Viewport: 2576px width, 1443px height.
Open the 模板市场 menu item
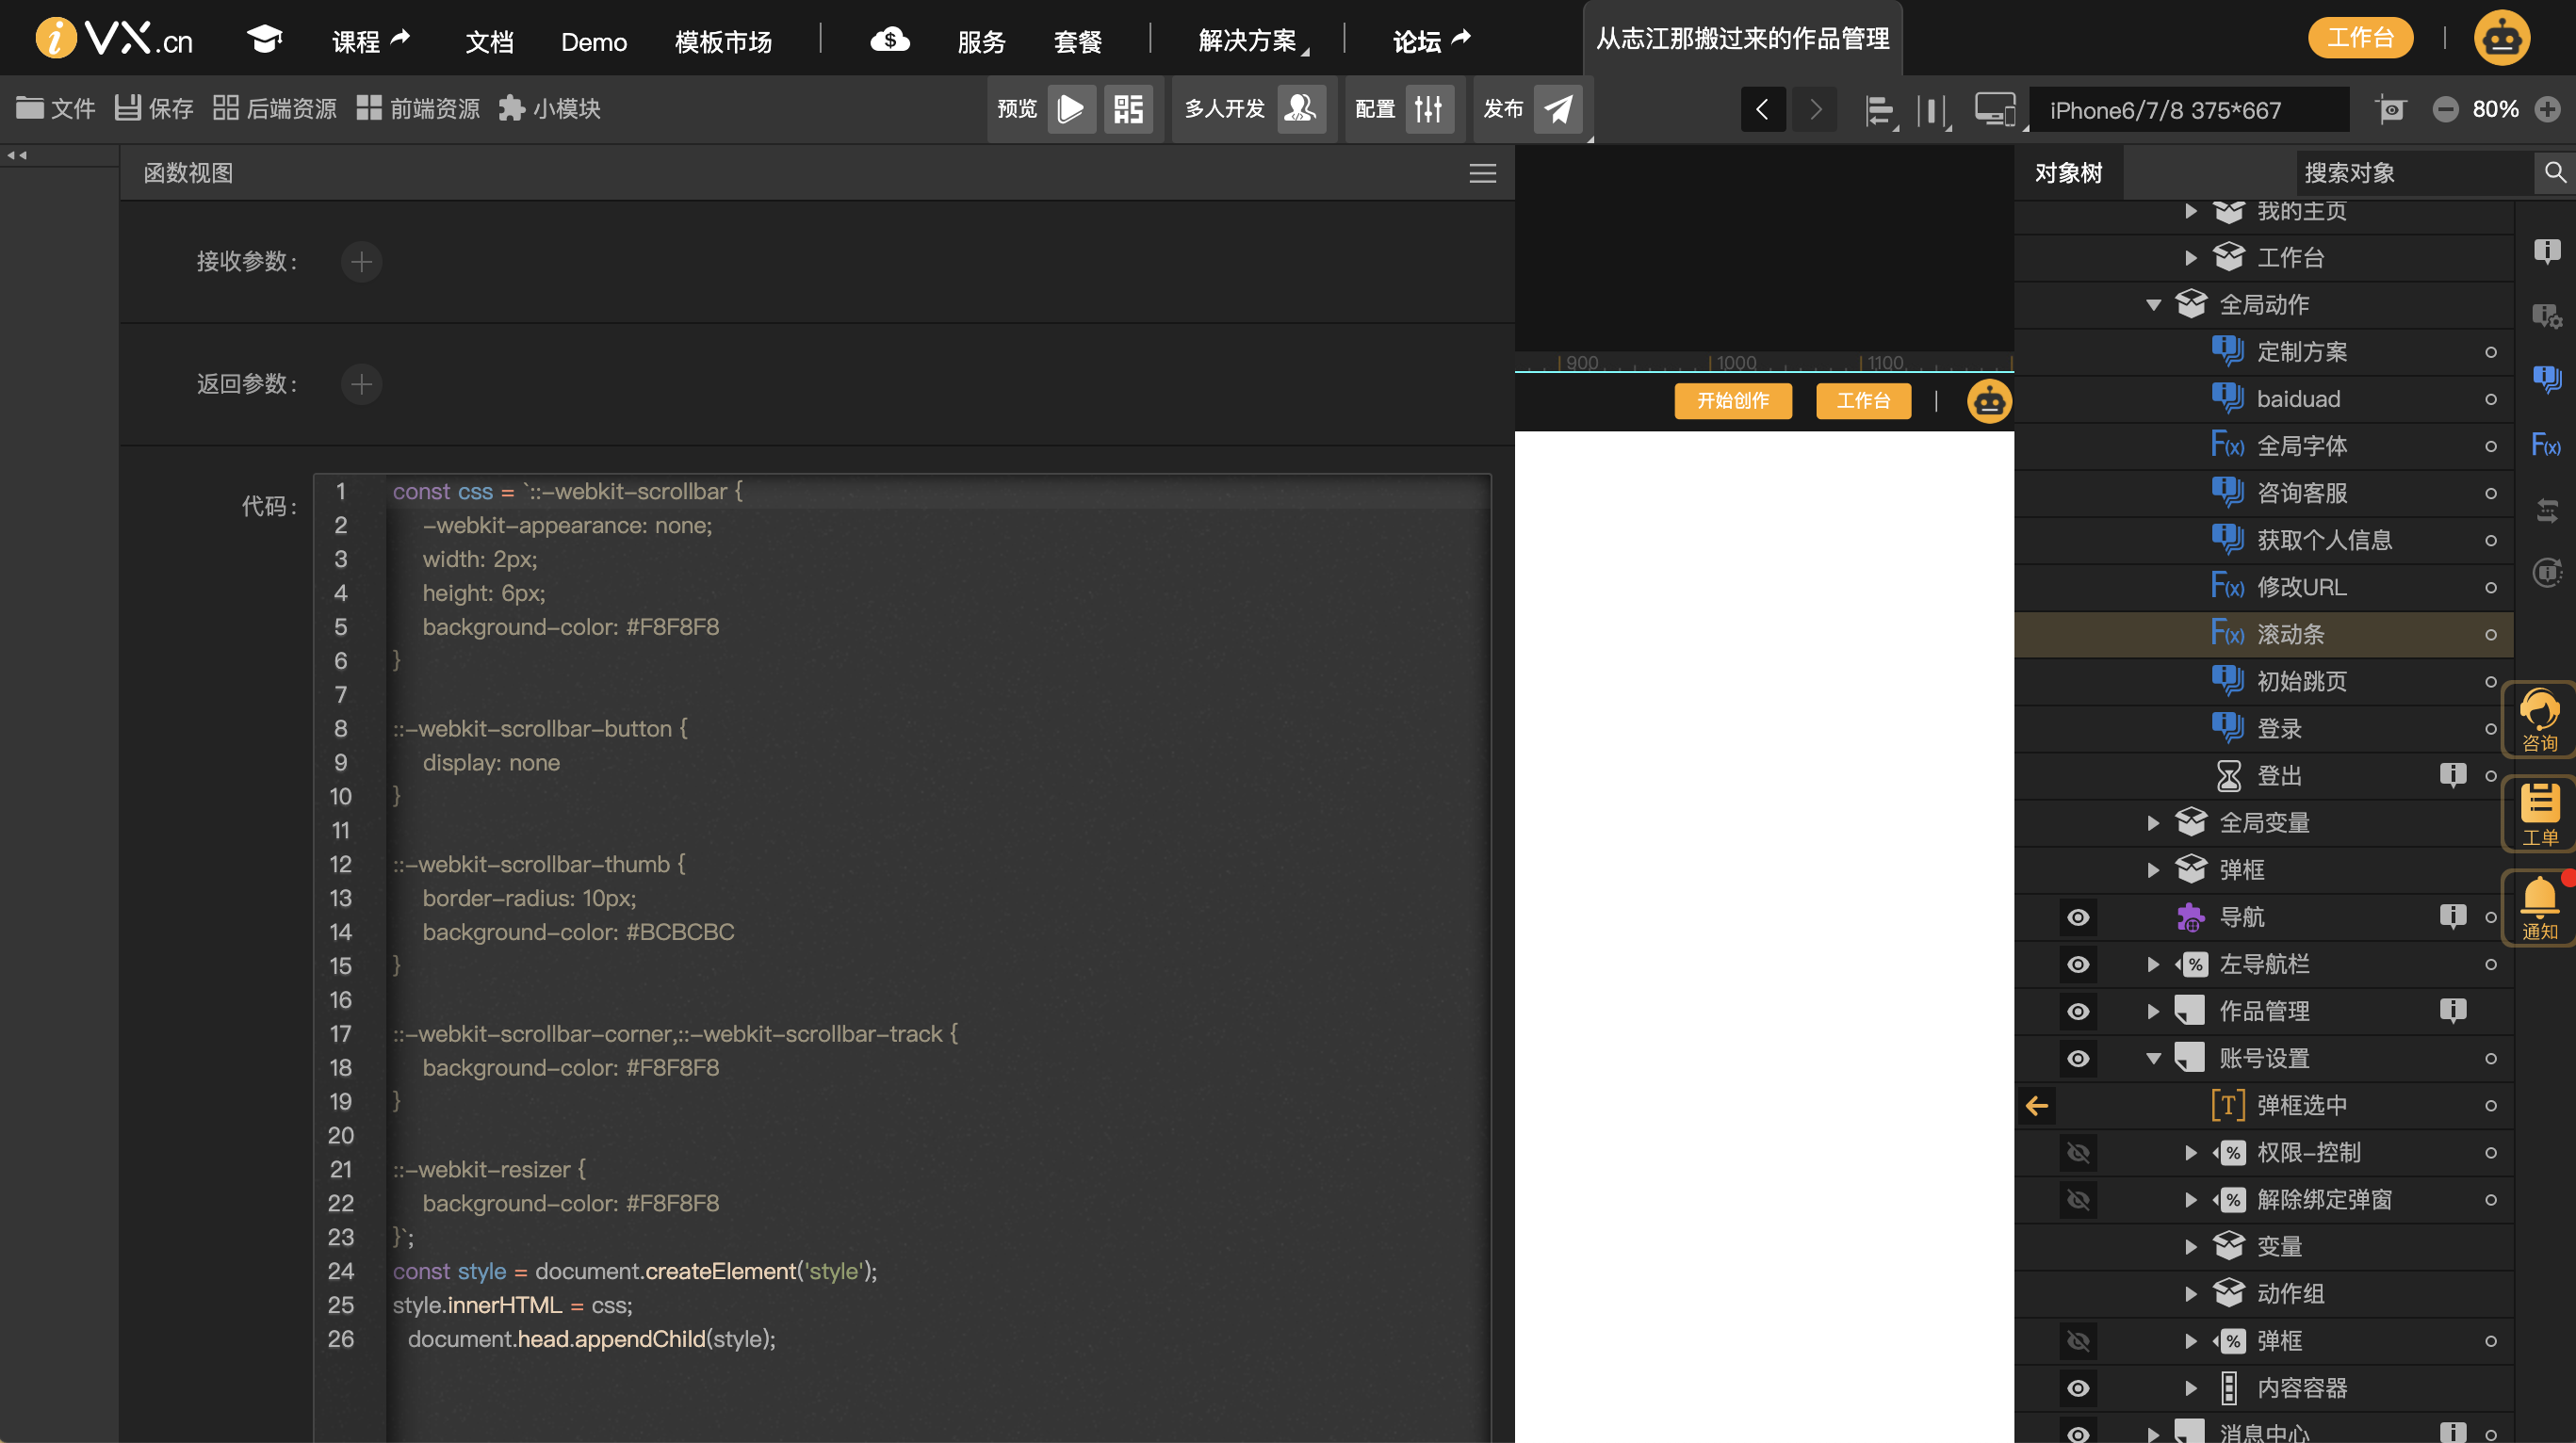point(723,42)
